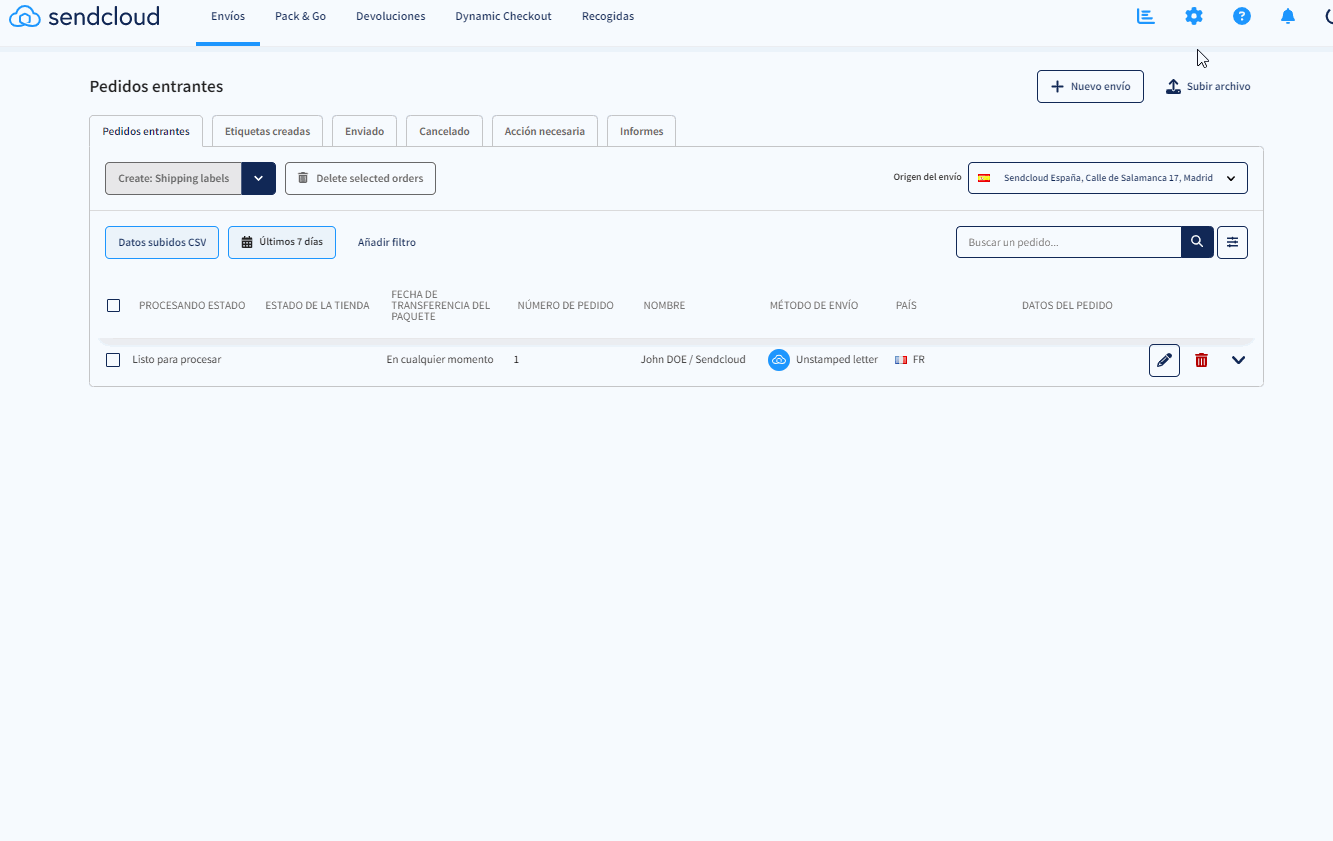Screen dimensions: 1333x841
Task: Open the settings gear icon
Action: point(1194,16)
